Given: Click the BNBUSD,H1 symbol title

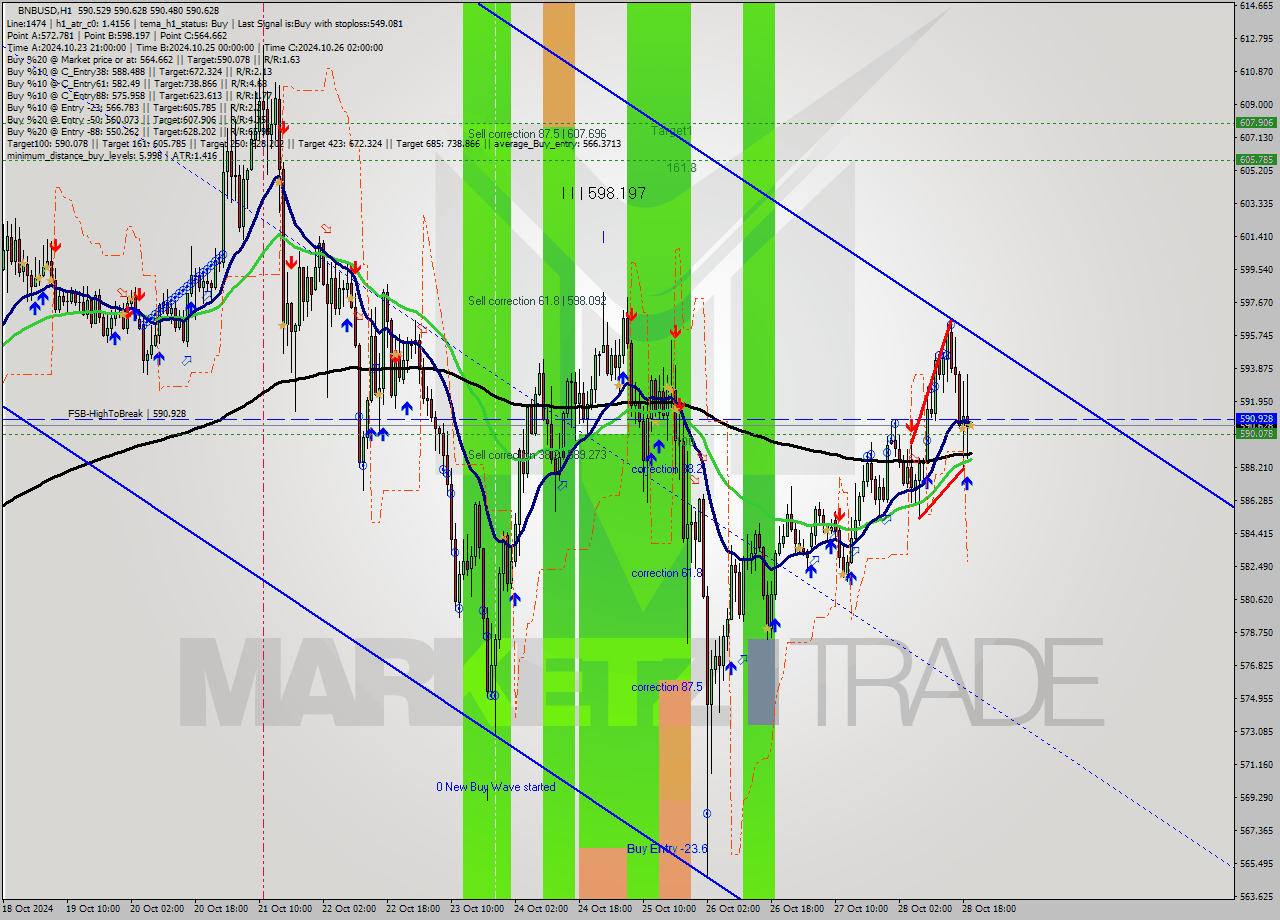Looking at the screenshot, I should (45, 10).
